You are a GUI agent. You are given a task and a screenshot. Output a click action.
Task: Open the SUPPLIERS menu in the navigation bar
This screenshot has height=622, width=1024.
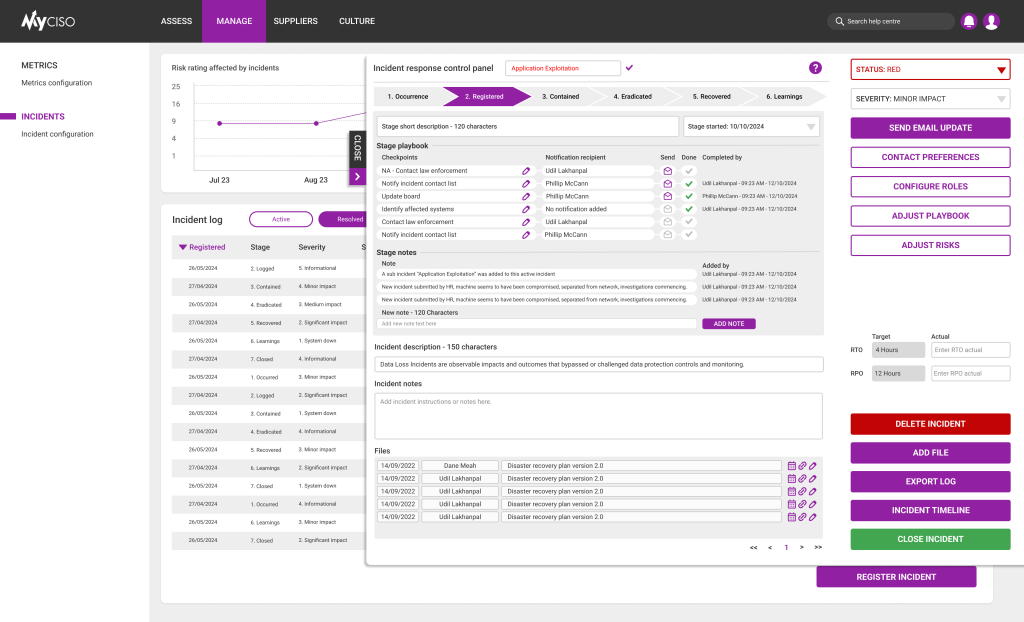pos(295,20)
